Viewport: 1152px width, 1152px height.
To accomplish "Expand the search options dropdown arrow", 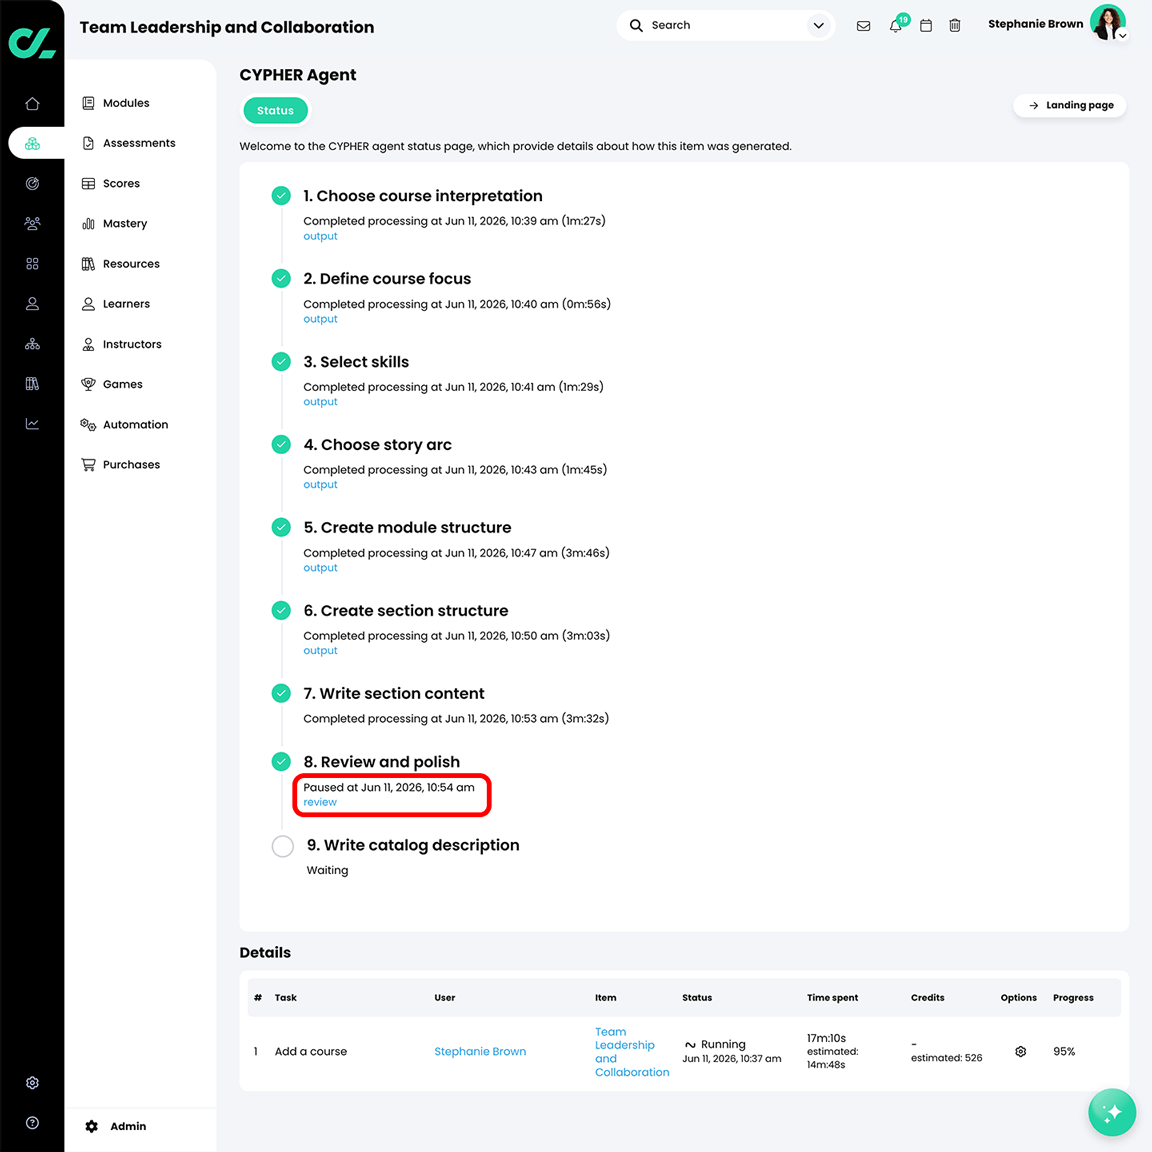I will pos(818,26).
